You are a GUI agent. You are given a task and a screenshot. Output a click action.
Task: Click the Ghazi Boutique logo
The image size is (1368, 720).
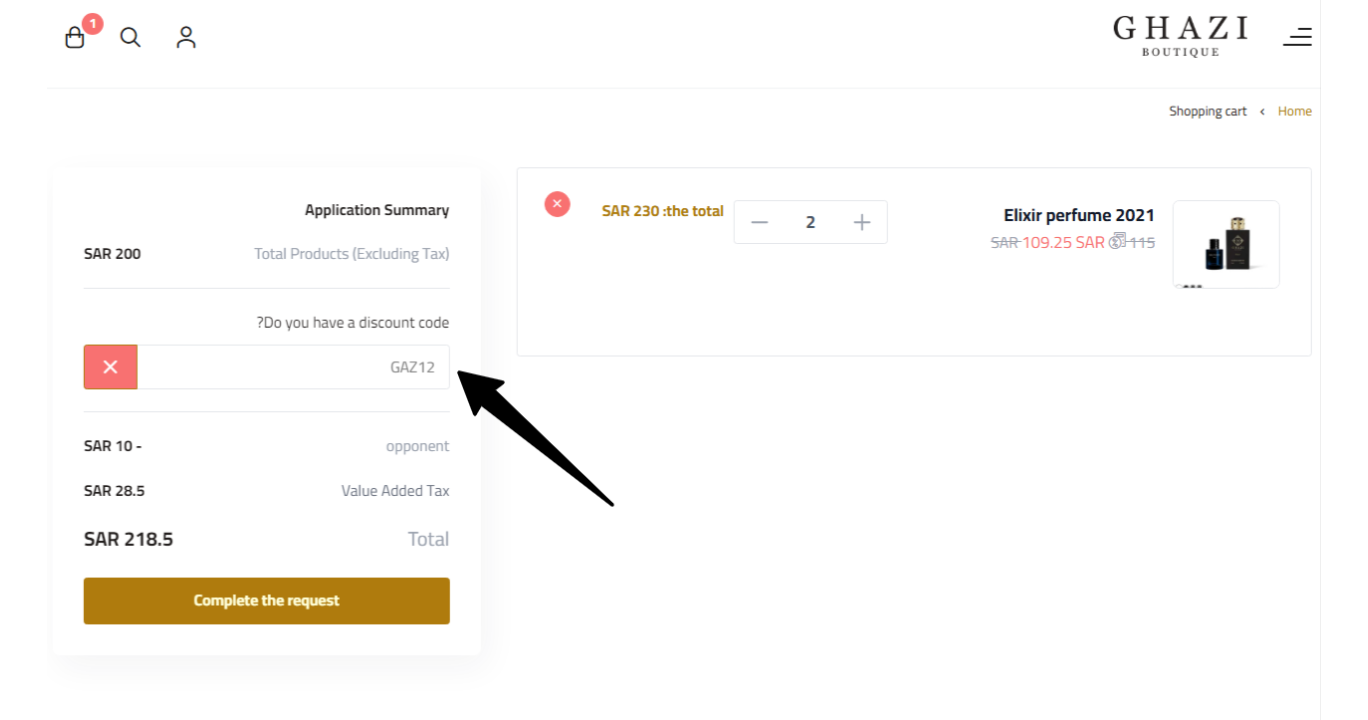1181,35
